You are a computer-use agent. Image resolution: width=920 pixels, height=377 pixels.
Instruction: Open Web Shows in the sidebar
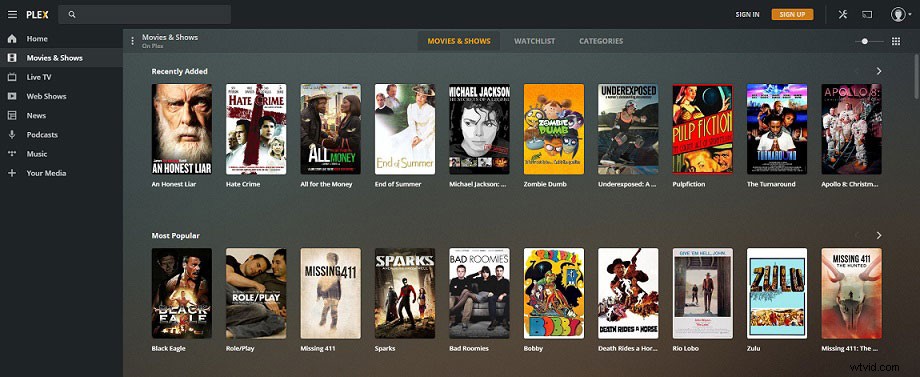pos(61,96)
